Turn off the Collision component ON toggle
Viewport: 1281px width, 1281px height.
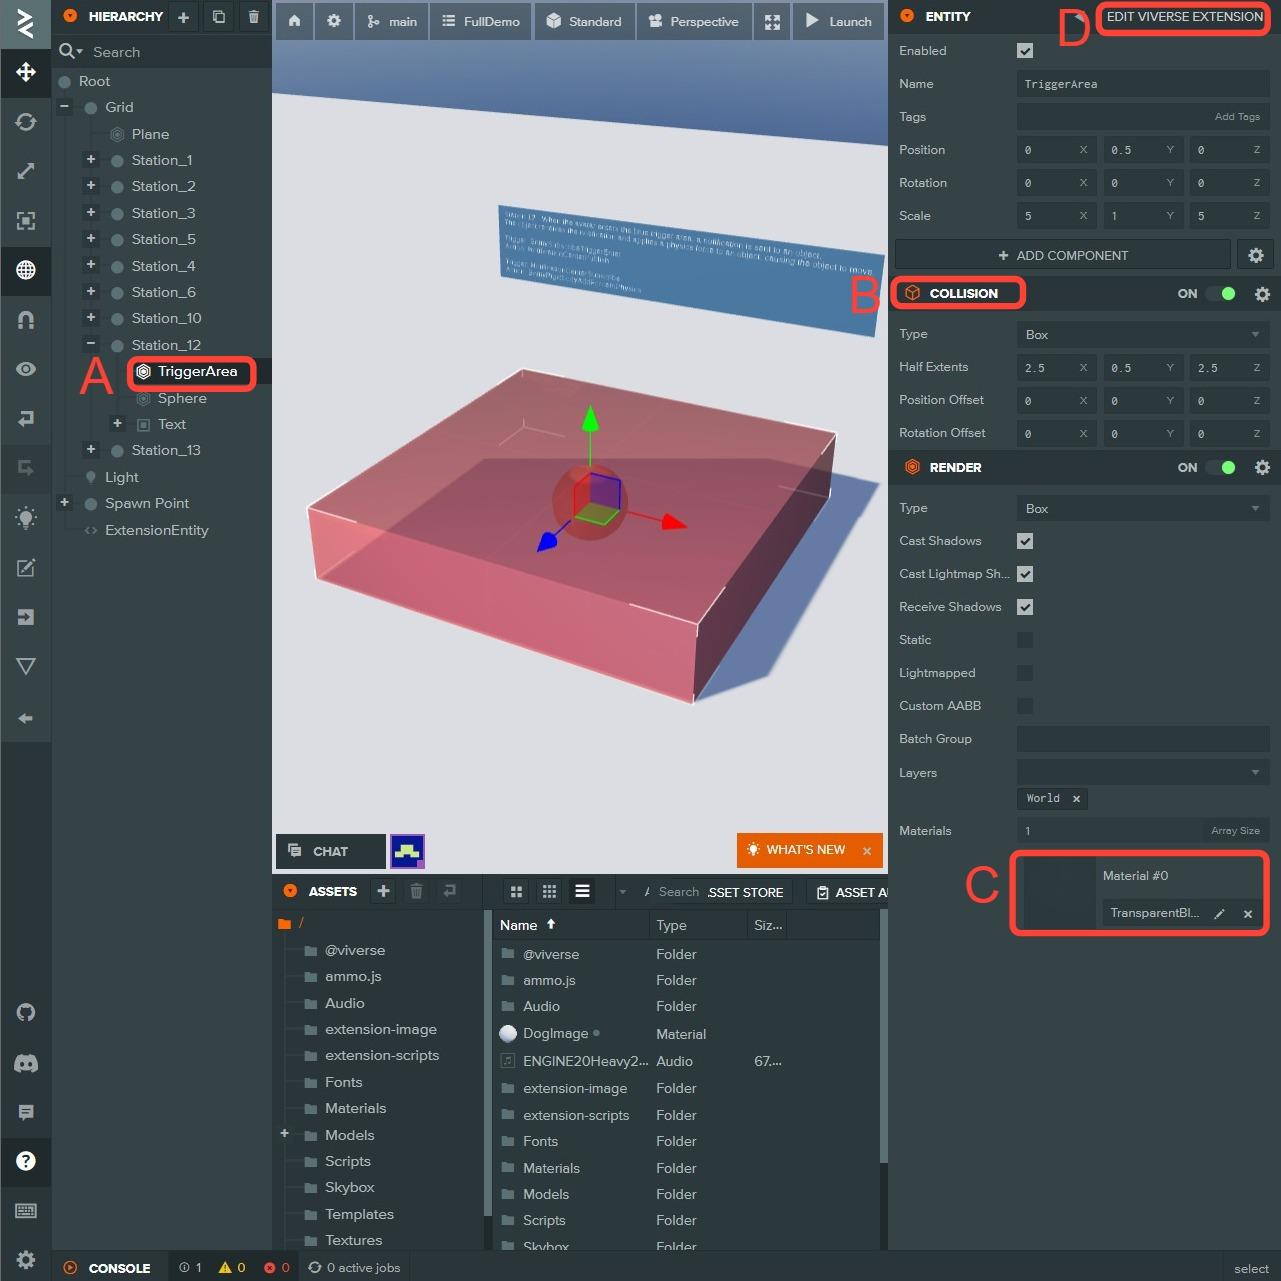[1221, 294]
